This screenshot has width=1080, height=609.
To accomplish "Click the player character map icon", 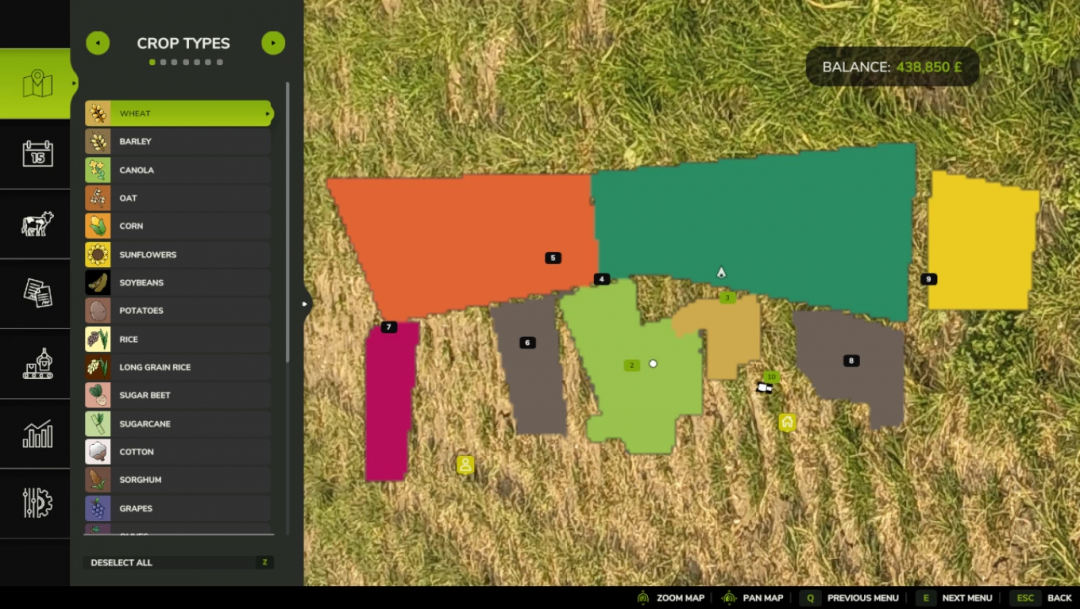I will tap(465, 465).
